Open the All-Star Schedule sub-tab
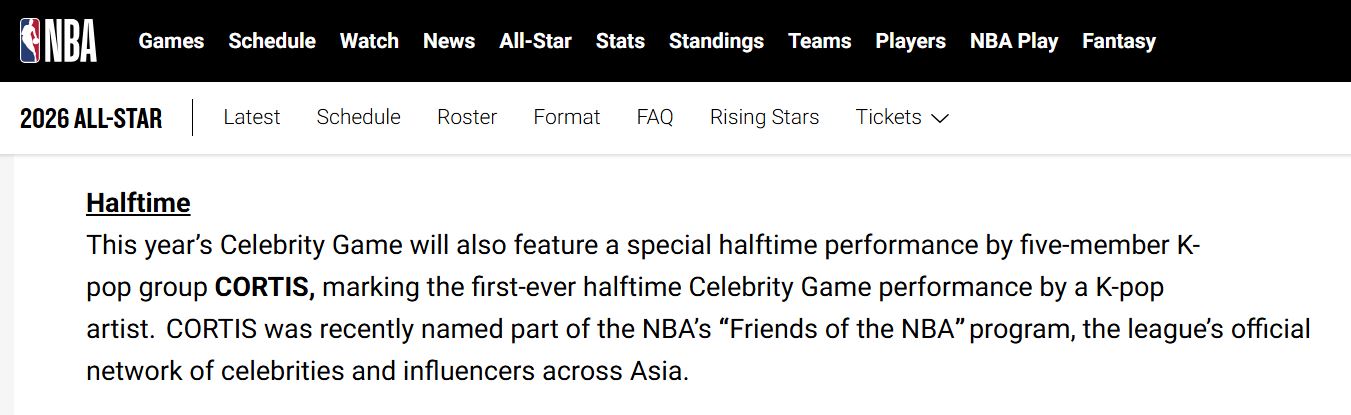The width and height of the screenshot is (1351, 415). click(x=358, y=117)
